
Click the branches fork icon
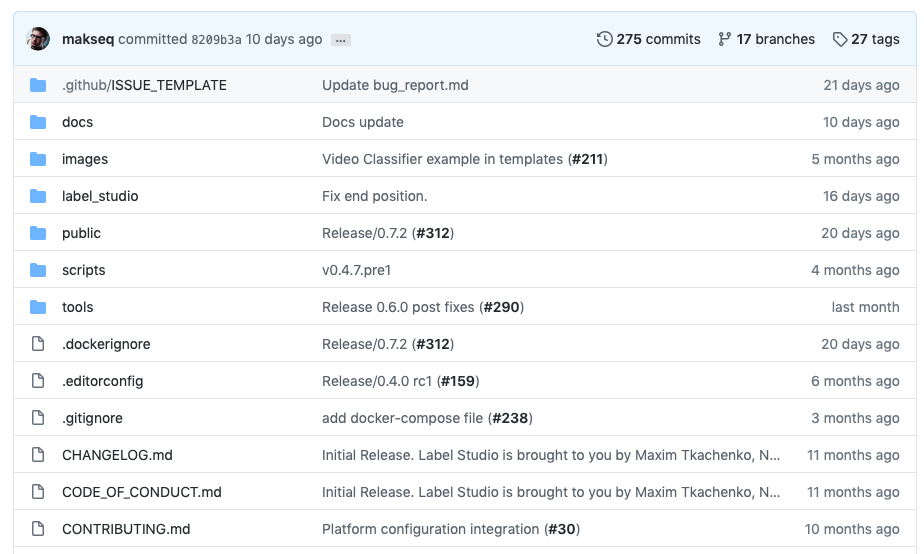pos(724,39)
